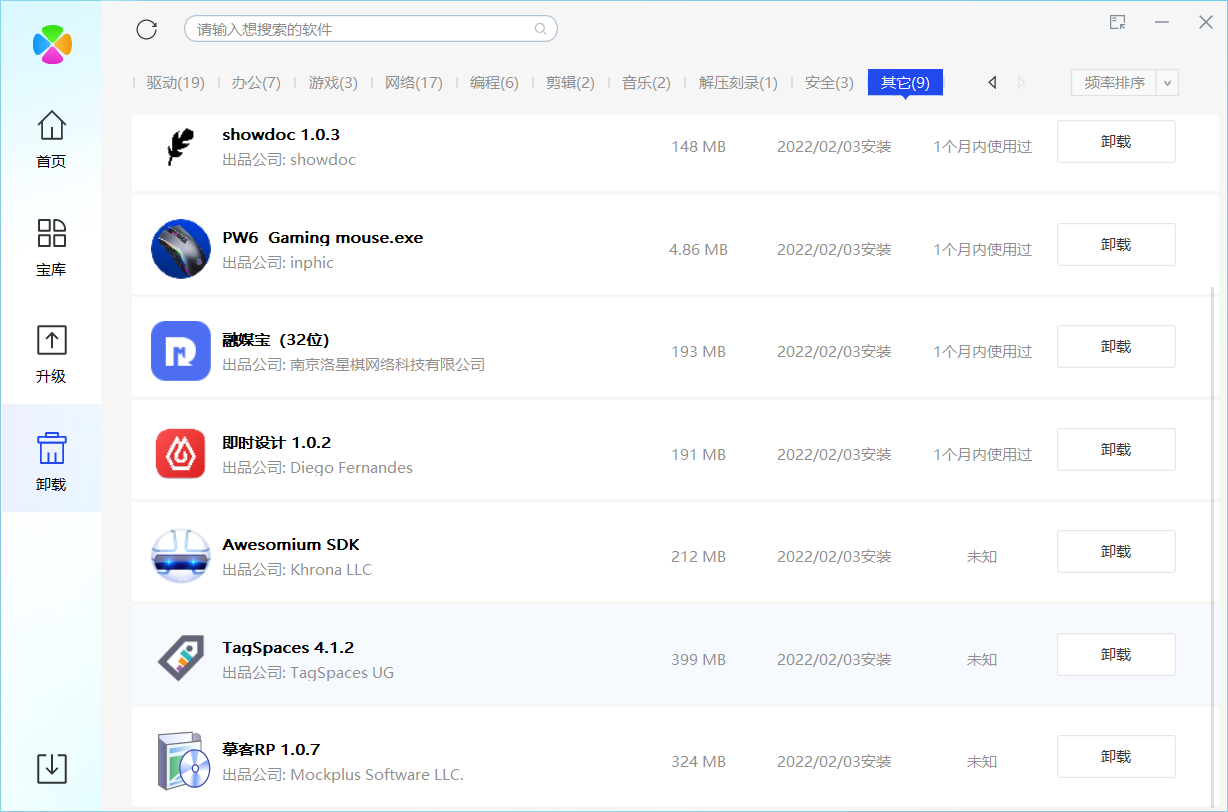The height and width of the screenshot is (812, 1228).
Task: Click publisher text Mockplus Software LLC.
Action: click(x=377, y=775)
